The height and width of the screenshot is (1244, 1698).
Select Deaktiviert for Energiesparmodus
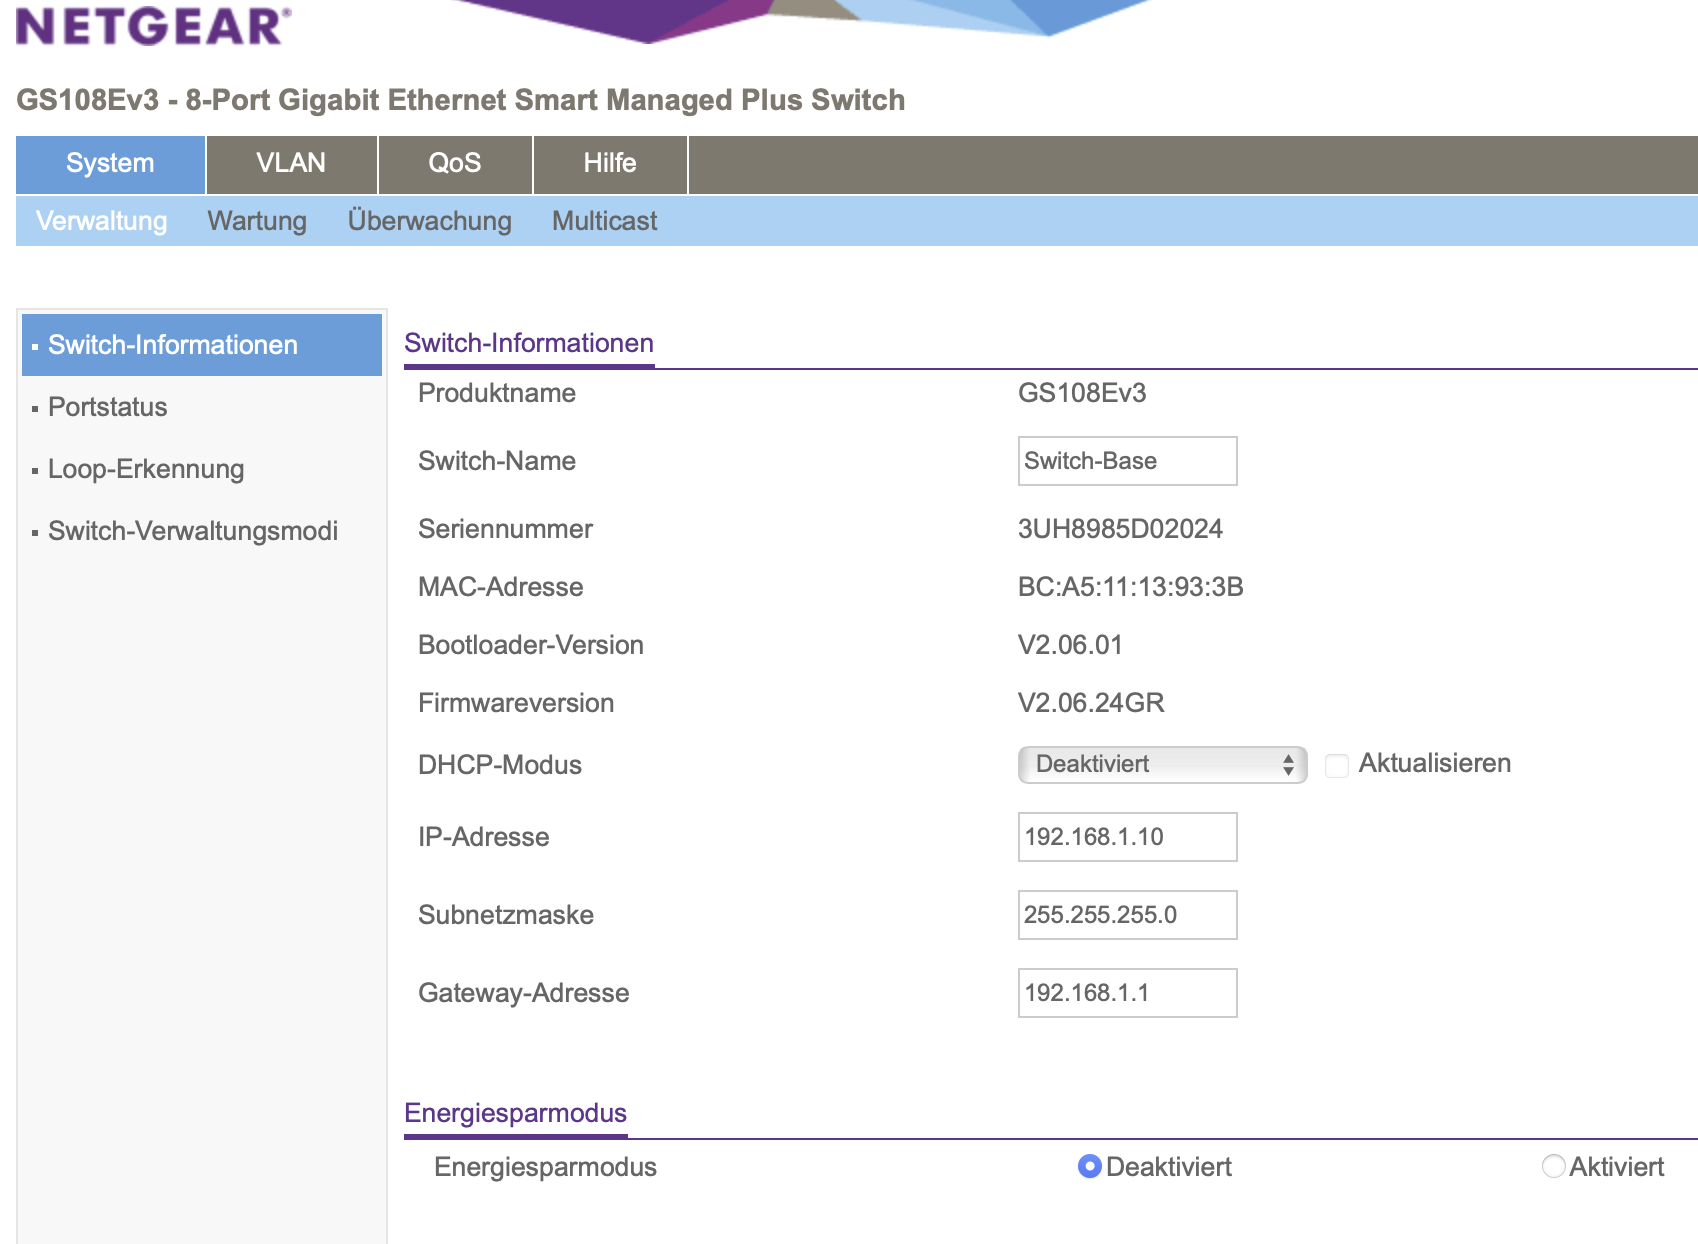[x=1089, y=1167]
